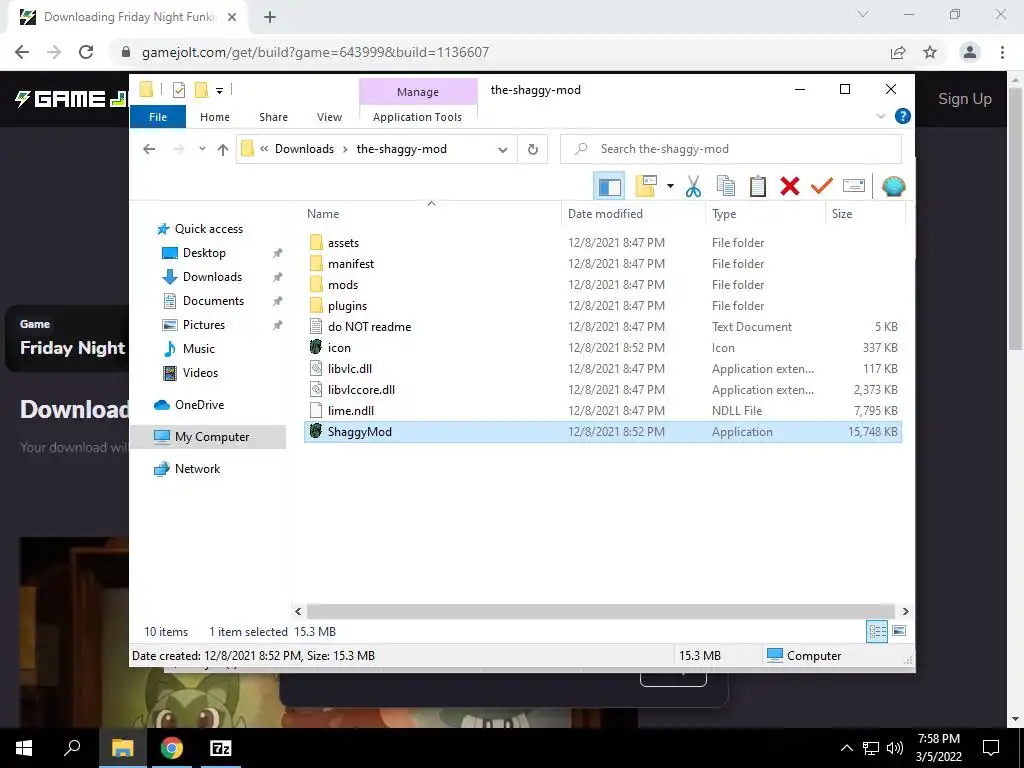Open Windows Start menu
Image resolution: width=1024 pixels, height=768 pixels.
(24, 748)
